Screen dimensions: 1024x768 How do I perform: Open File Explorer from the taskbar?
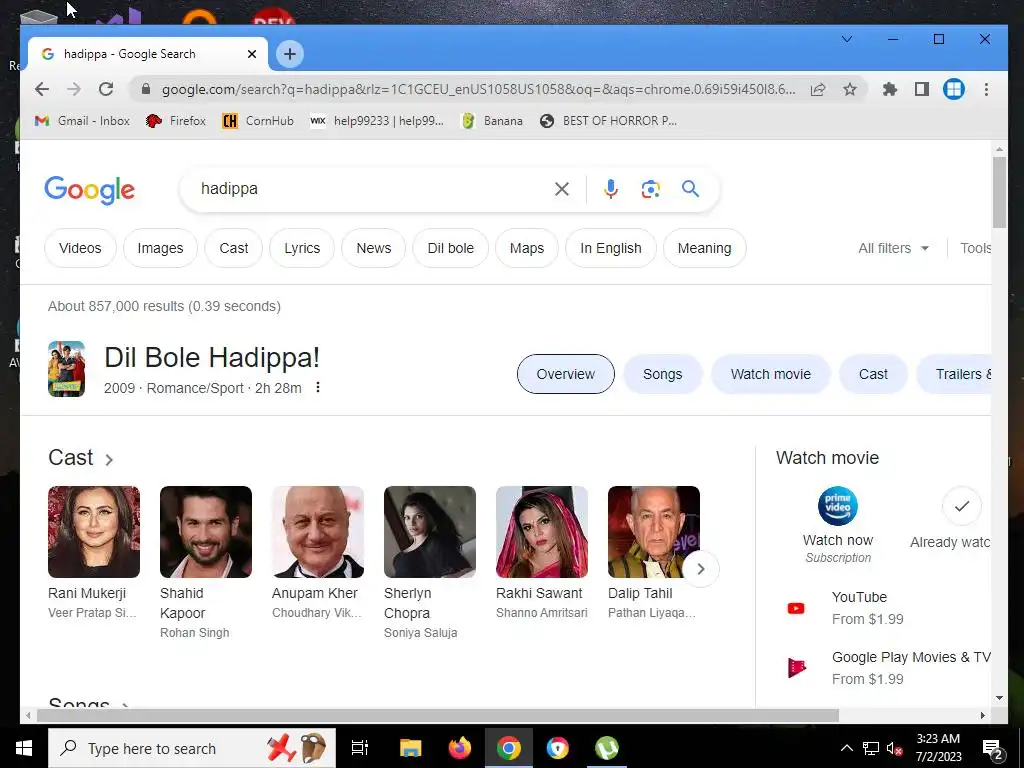click(411, 748)
